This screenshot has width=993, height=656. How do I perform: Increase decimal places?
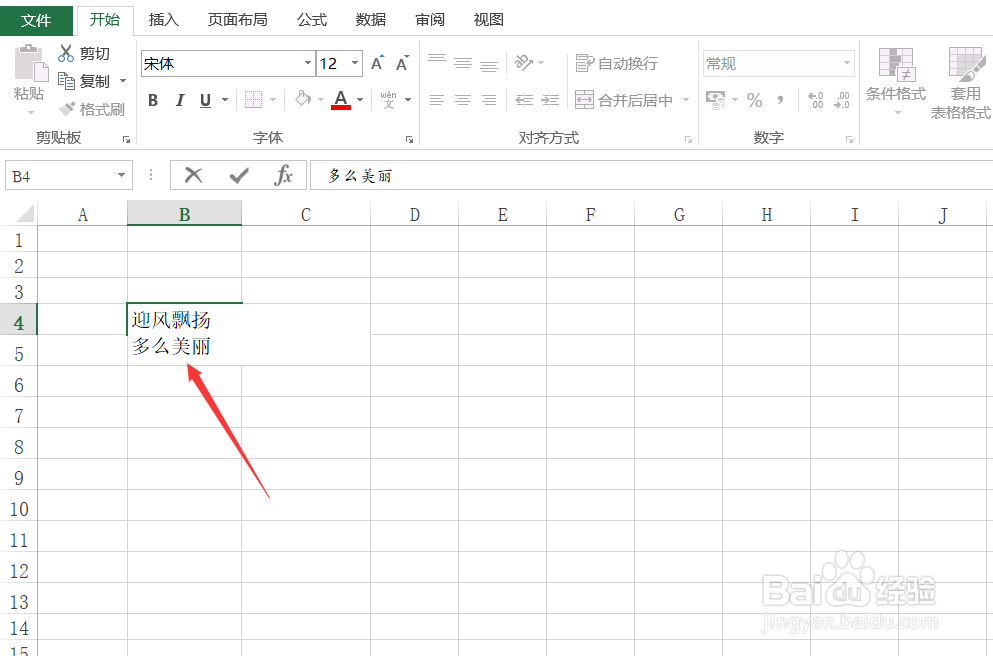pyautogui.click(x=816, y=100)
